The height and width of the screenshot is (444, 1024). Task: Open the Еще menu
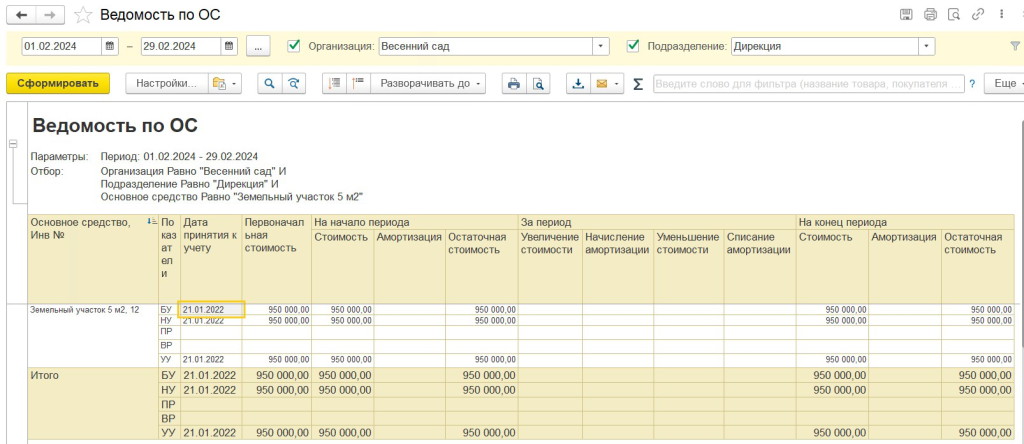pos(1003,84)
